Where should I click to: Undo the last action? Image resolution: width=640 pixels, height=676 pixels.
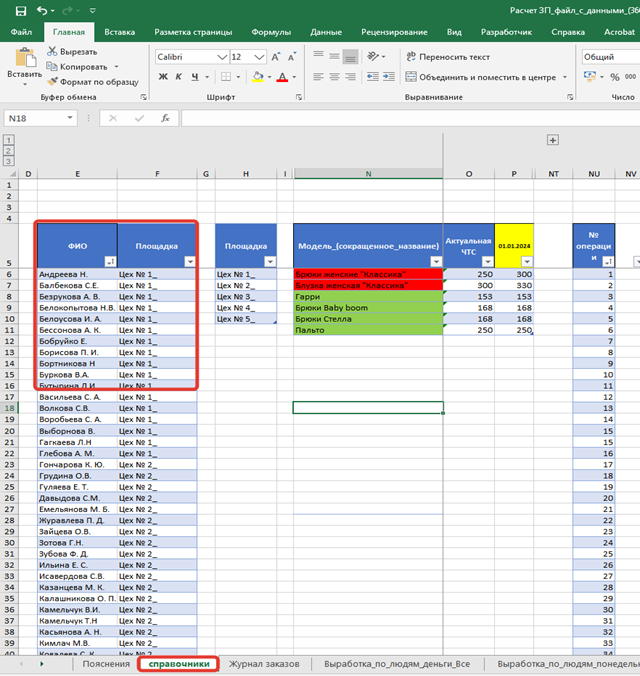[x=42, y=10]
